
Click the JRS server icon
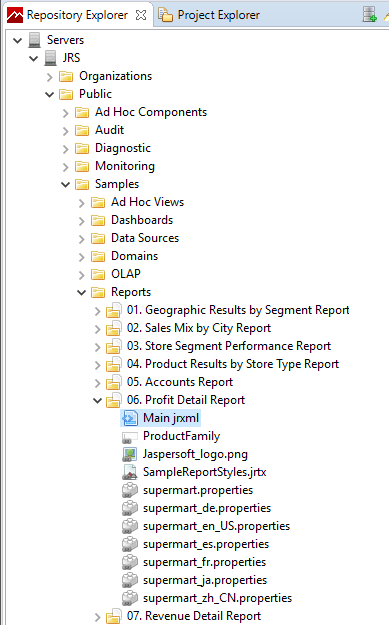point(51,58)
